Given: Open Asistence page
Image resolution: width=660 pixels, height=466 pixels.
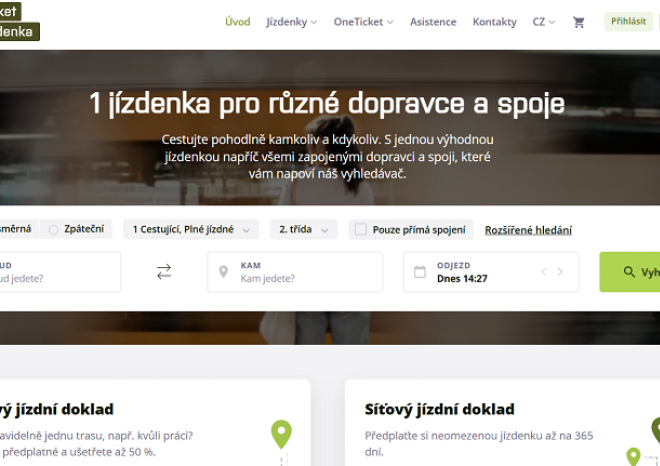Looking at the screenshot, I should [x=433, y=22].
